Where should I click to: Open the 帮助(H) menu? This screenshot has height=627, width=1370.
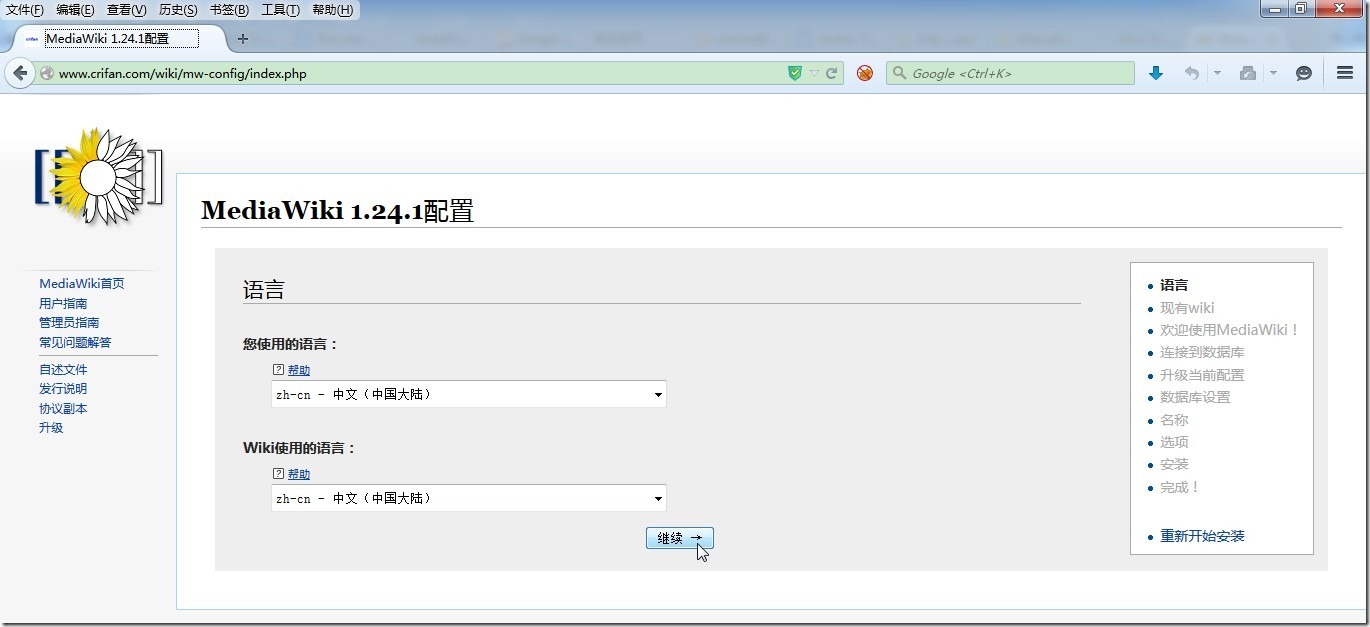point(332,10)
